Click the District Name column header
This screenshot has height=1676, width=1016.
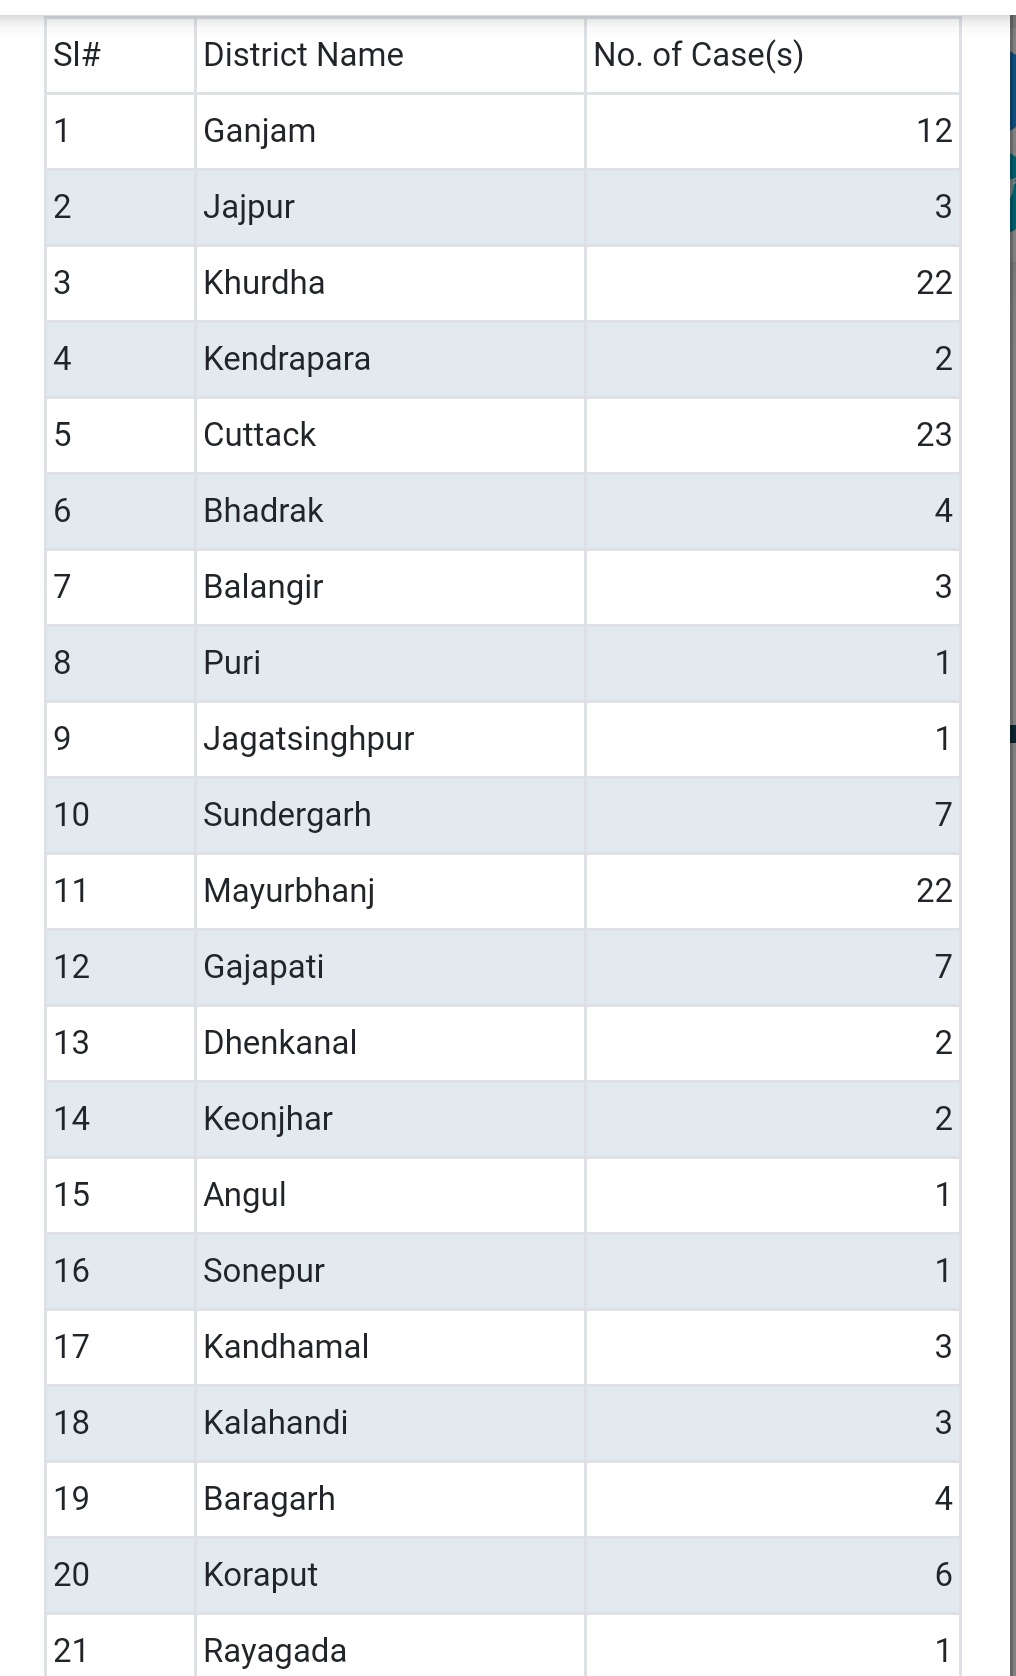tap(303, 55)
